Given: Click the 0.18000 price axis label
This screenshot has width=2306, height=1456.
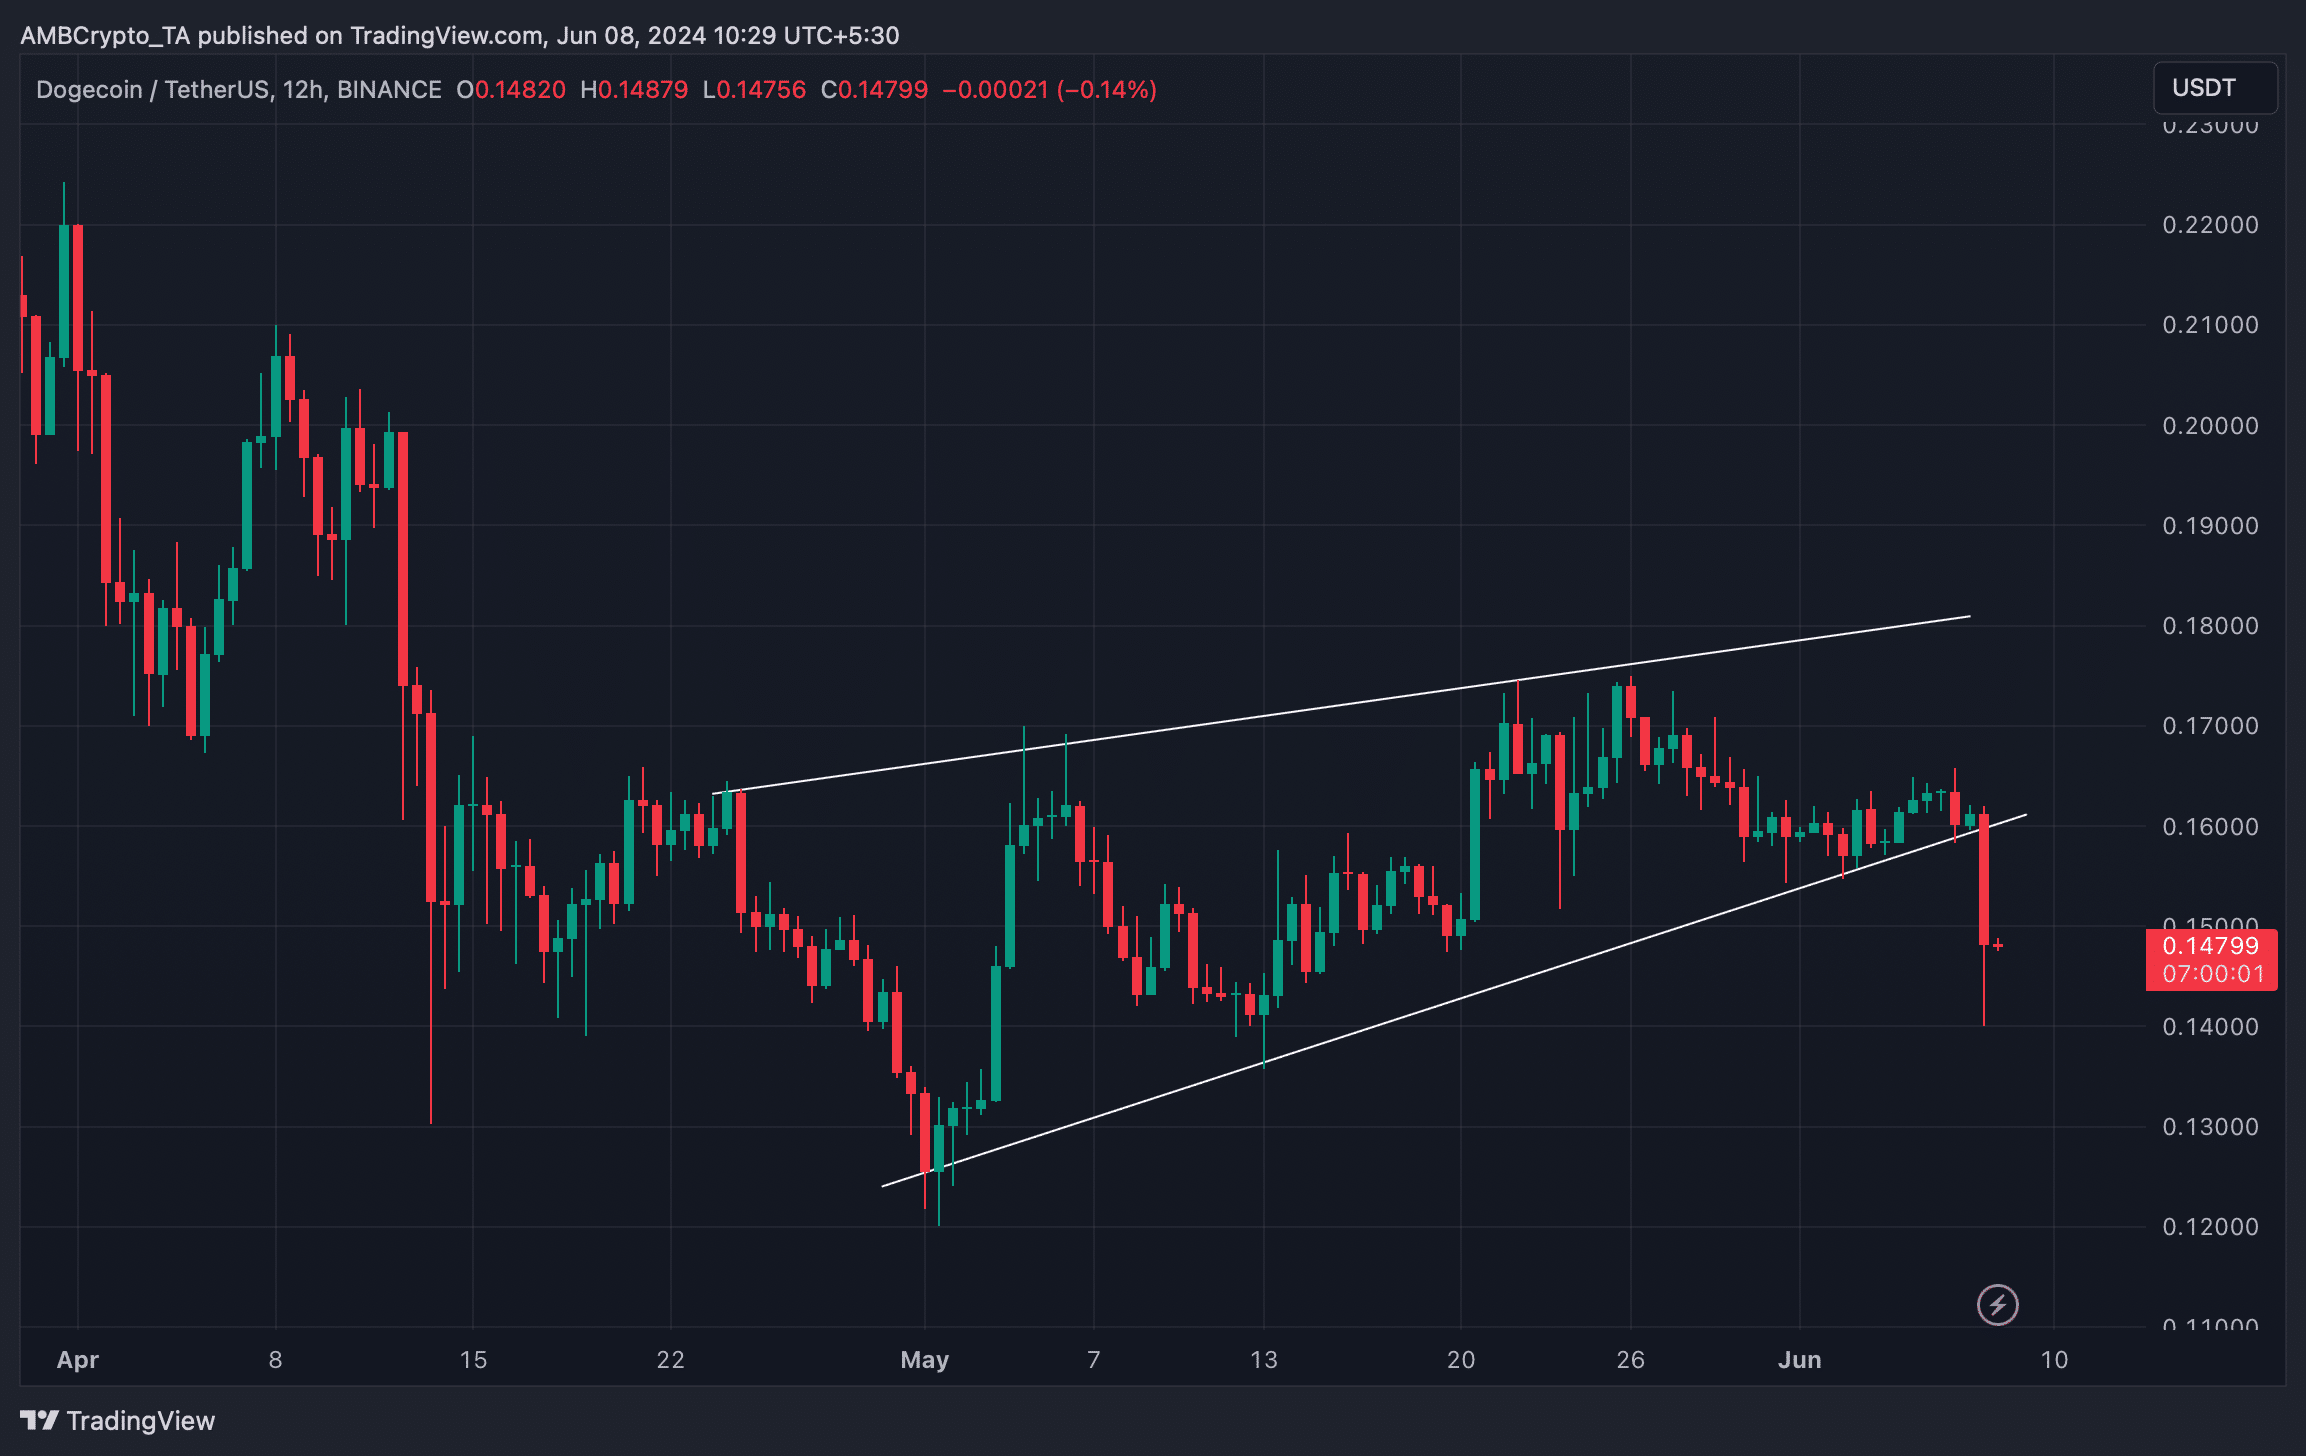Looking at the screenshot, I should point(2210,626).
